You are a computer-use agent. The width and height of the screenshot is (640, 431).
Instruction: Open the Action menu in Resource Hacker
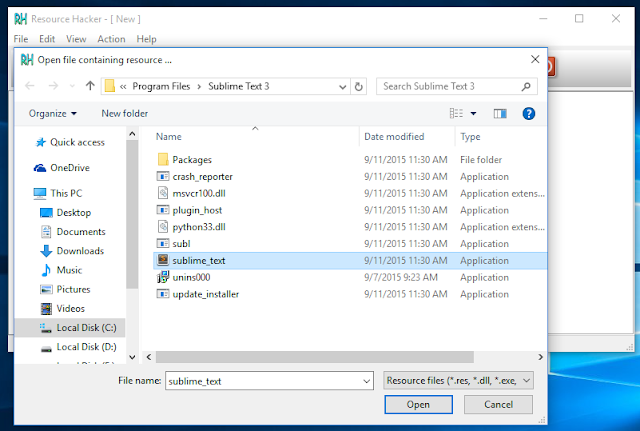tap(111, 39)
